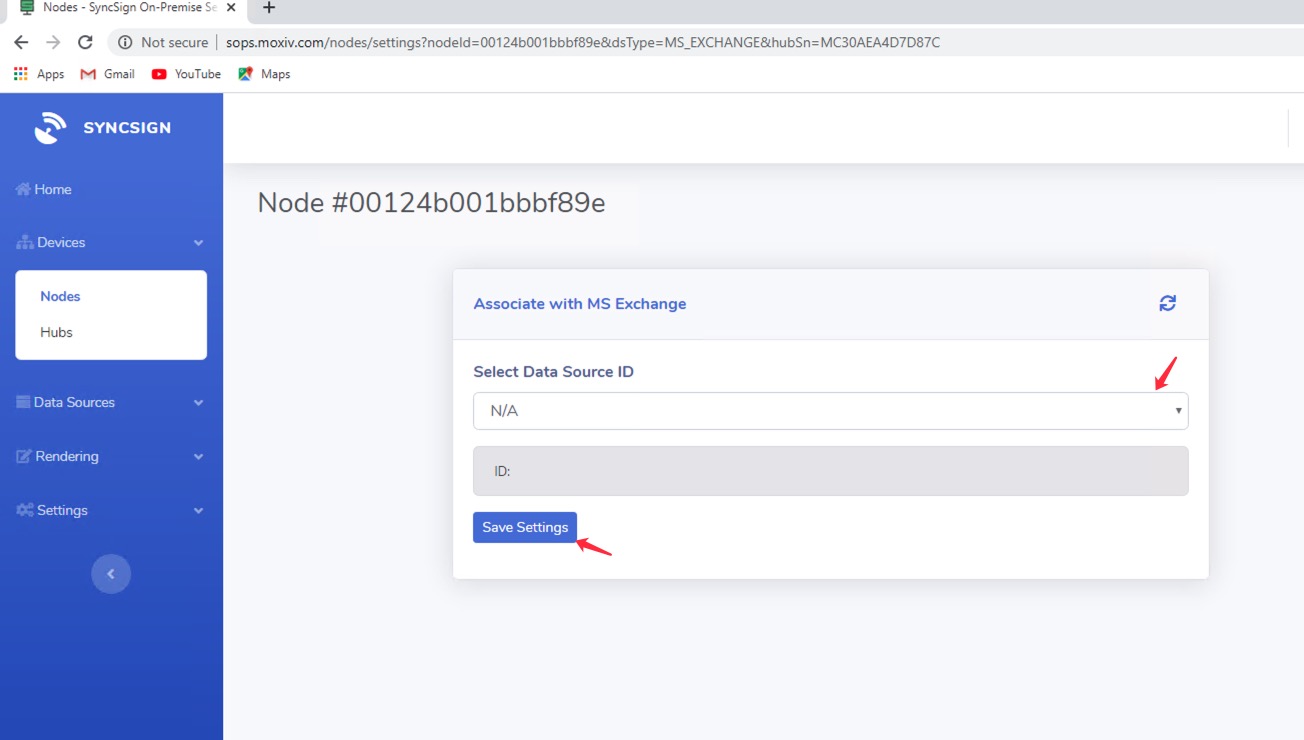1304x740 pixels.
Task: Click the Devices sitemap icon
Action: 25,243
